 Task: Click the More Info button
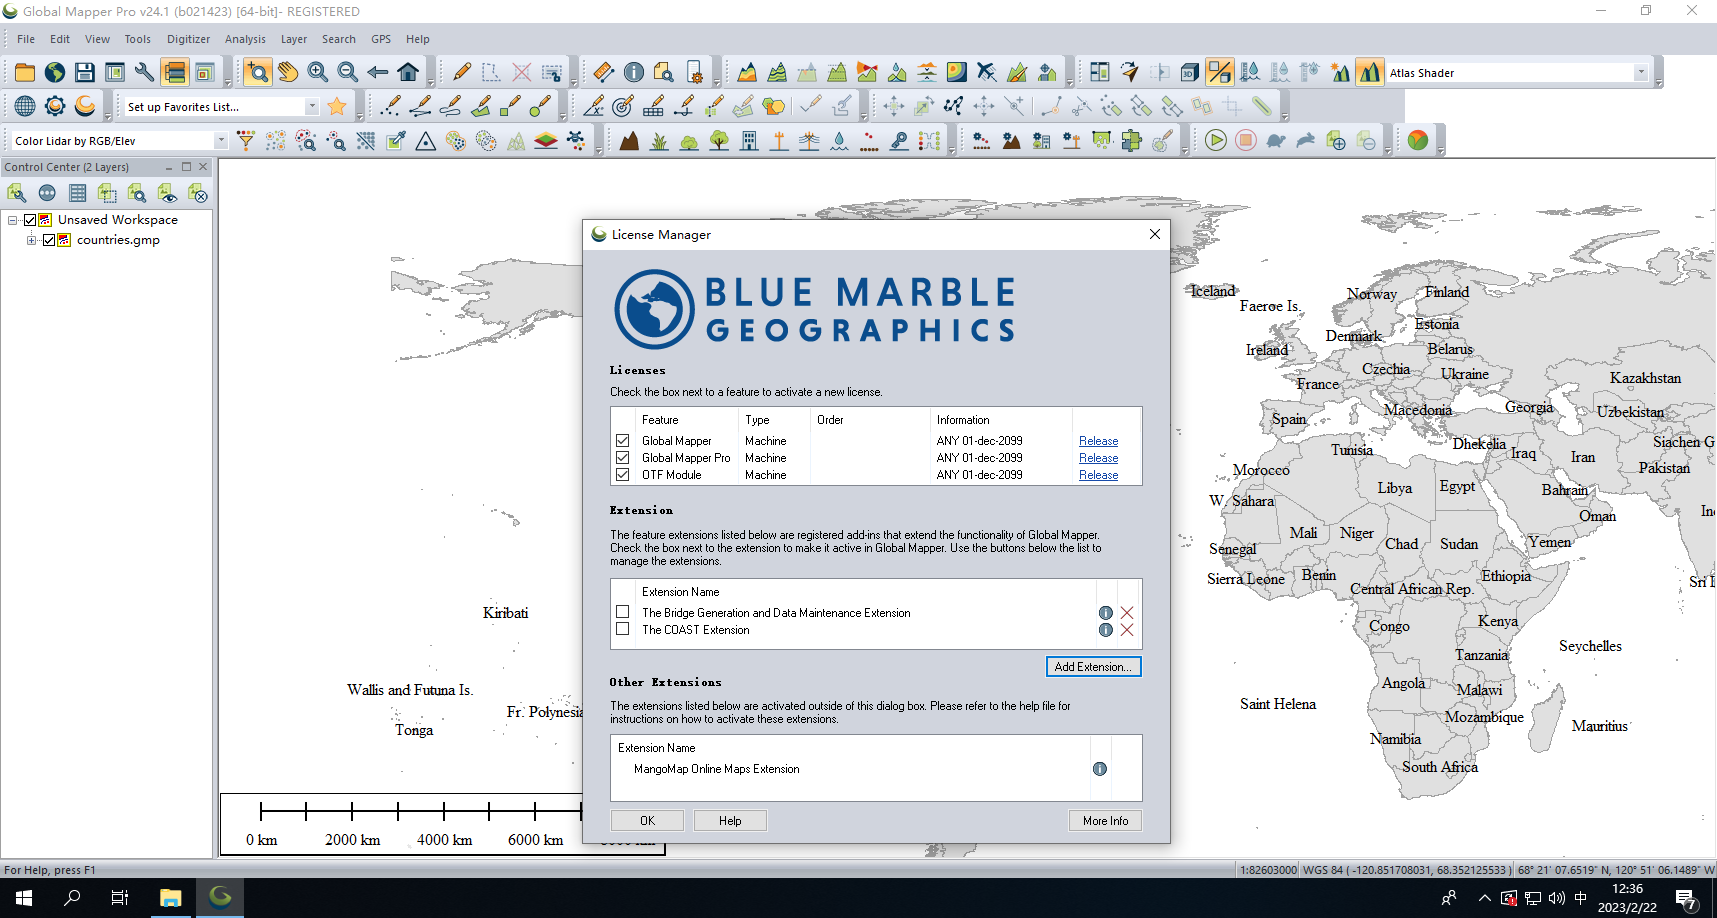1105,821
